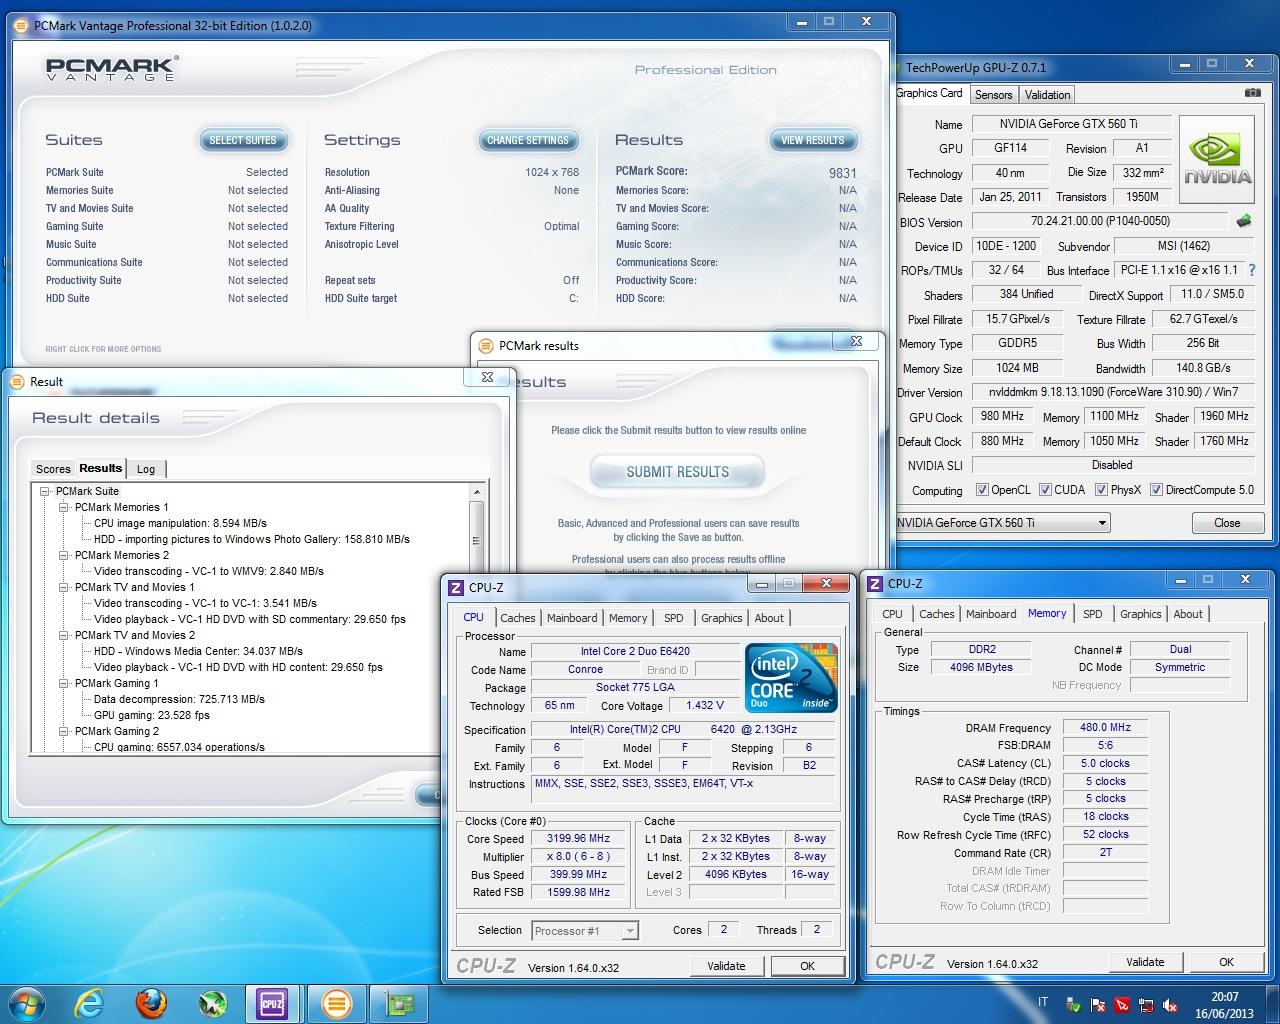
Task: Click the IT language indicator
Action: 1043,1002
